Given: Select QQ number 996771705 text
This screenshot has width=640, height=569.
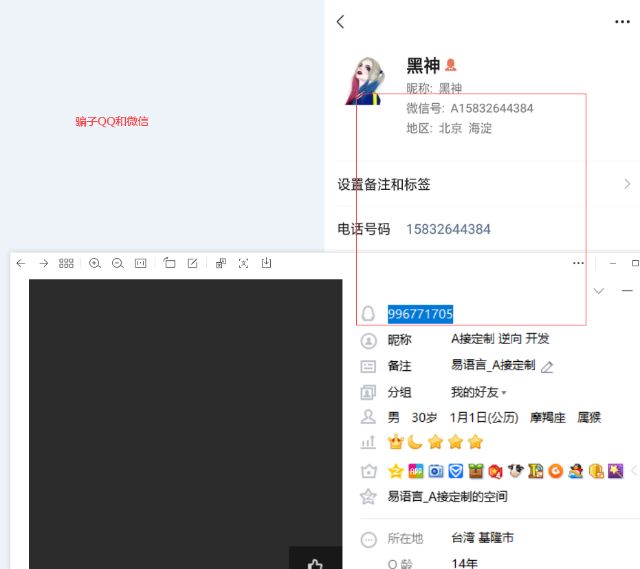Looking at the screenshot, I should pos(420,314).
